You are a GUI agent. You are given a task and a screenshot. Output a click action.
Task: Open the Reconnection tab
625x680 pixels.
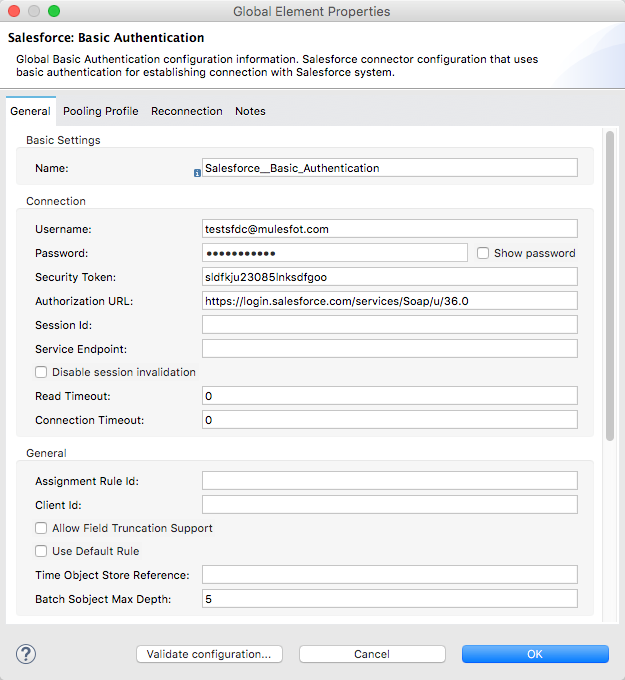point(187,111)
